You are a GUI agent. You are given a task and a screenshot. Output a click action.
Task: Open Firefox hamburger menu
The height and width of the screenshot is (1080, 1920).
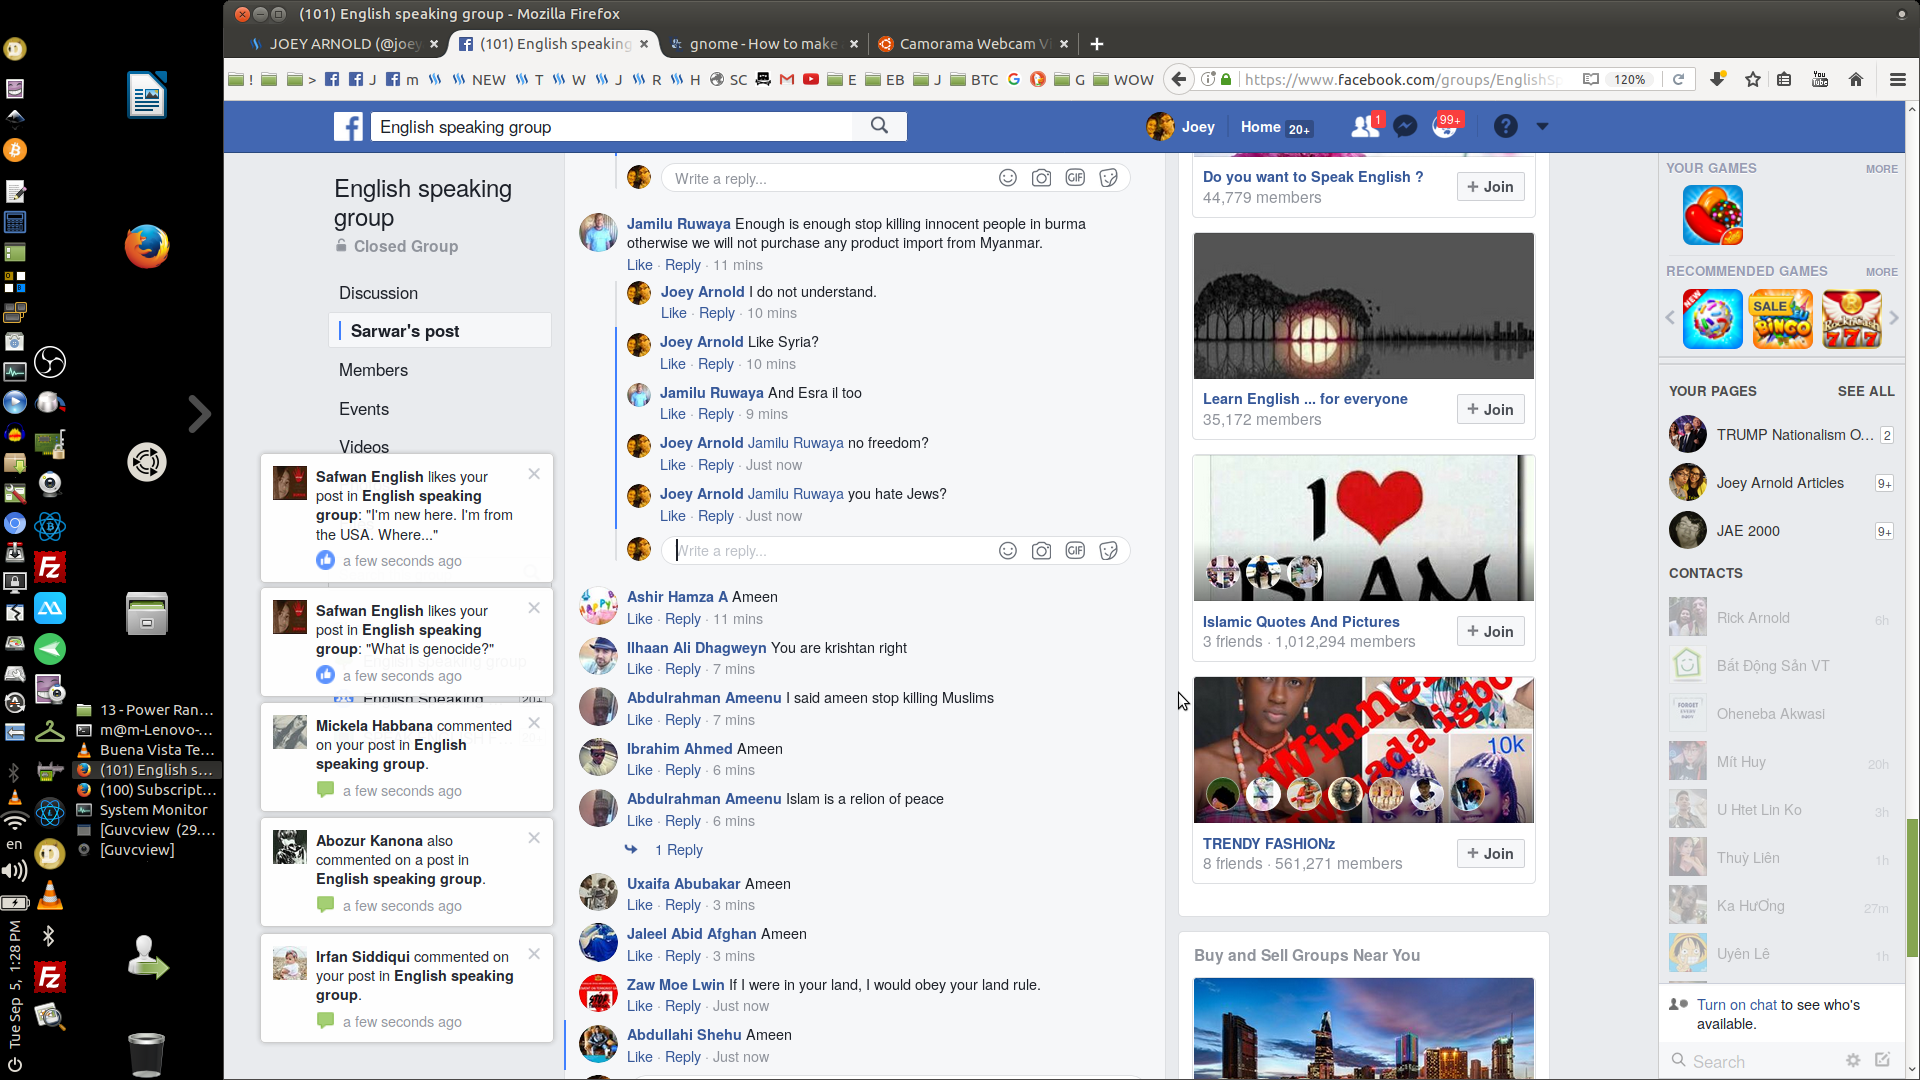[x=1897, y=79]
